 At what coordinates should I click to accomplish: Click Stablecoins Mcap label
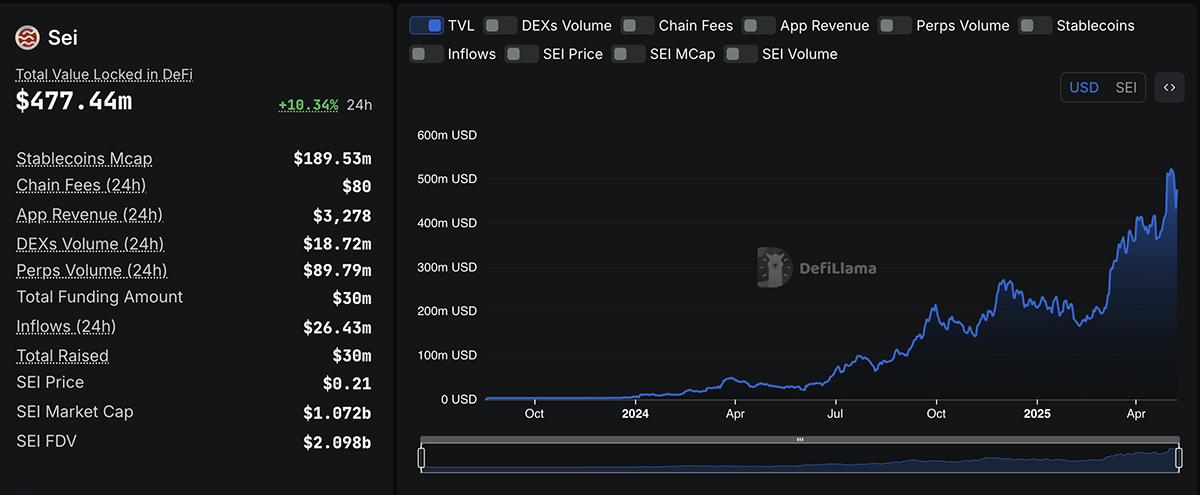84,158
